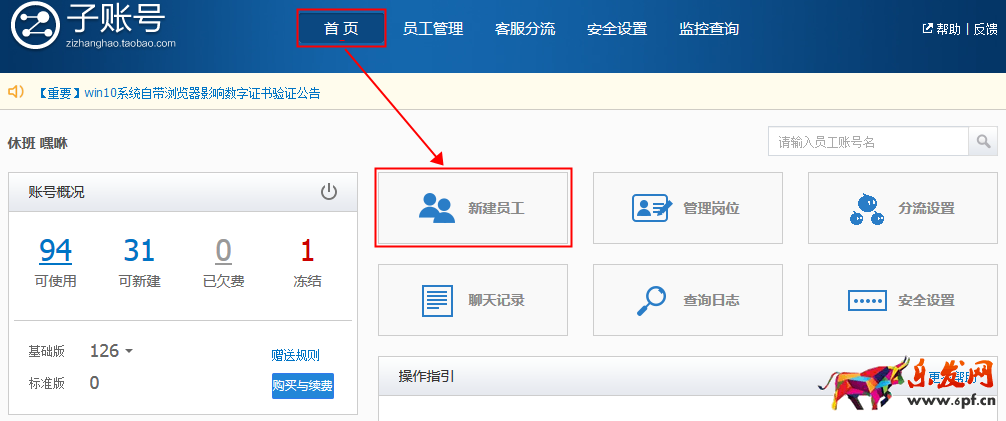
Task: Click the 查询日志 magnifier icon
Action: point(653,300)
